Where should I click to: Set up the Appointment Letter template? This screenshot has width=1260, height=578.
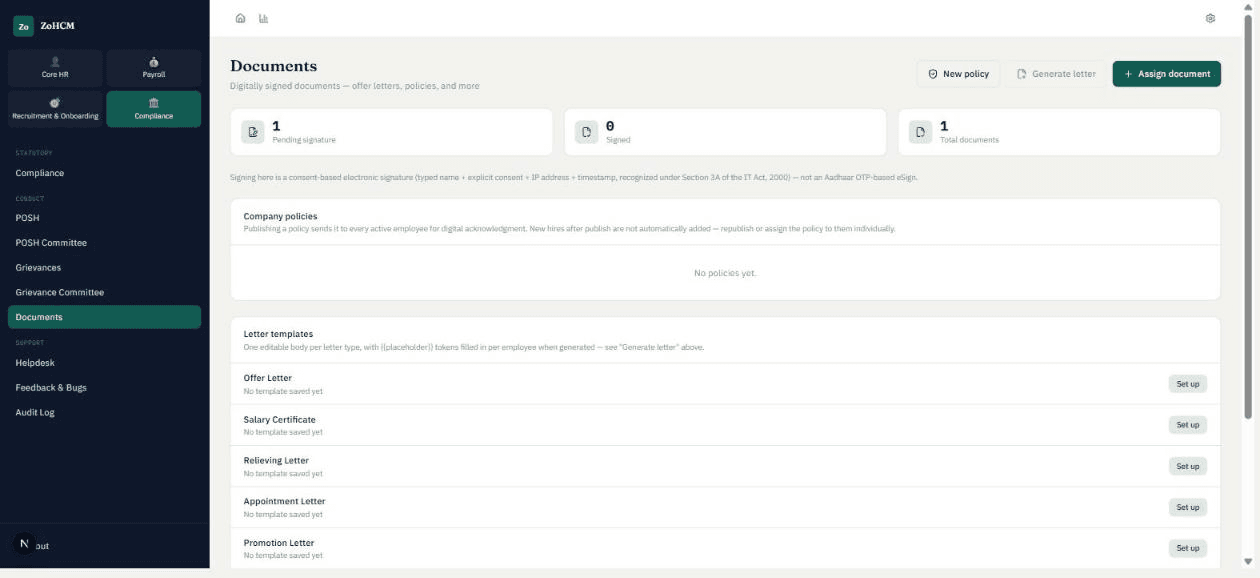pos(1187,507)
